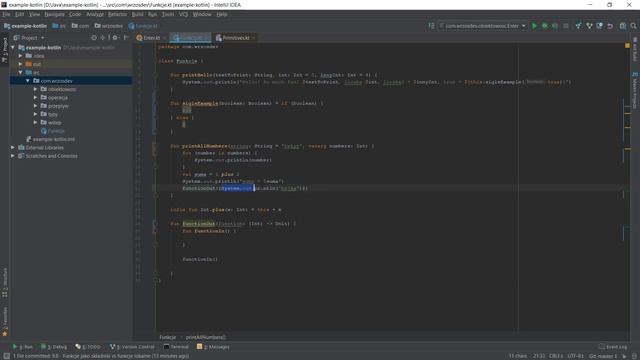640x360 pixels.
Task: Open Structure tool window on left edge
Action: pyautogui.click(x=5, y=282)
